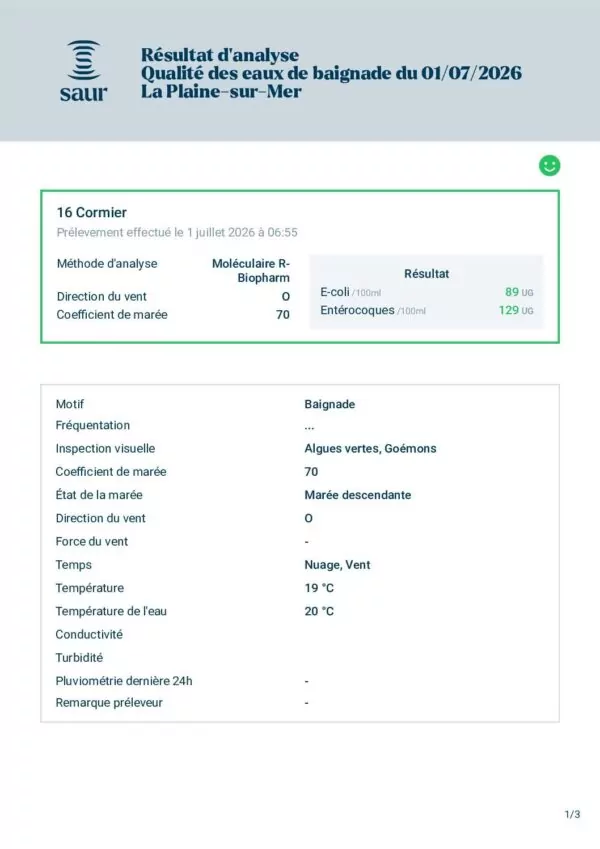Select the "Prélevement effectué le 1 juillet 2026" line
The height and width of the screenshot is (849, 600).
[177, 232]
